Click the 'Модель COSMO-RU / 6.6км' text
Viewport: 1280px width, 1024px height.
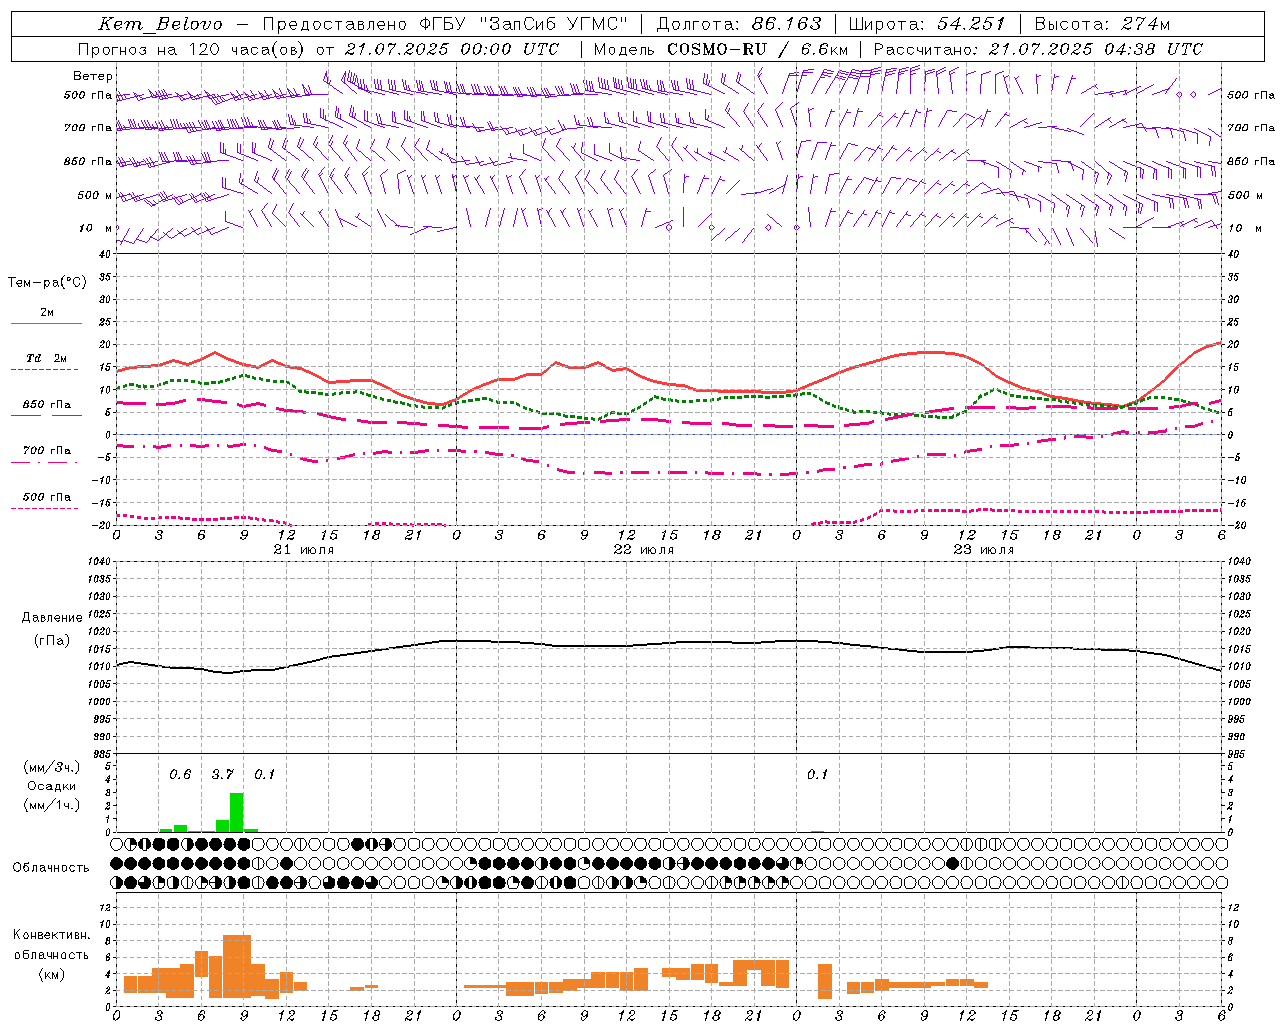[720, 49]
